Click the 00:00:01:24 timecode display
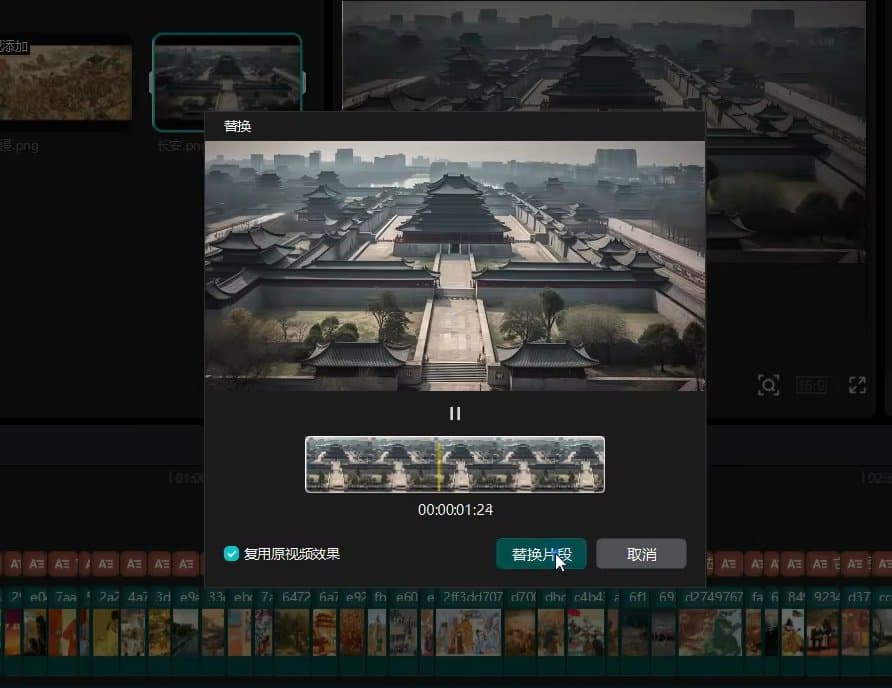This screenshot has height=688, width=892. (x=455, y=511)
